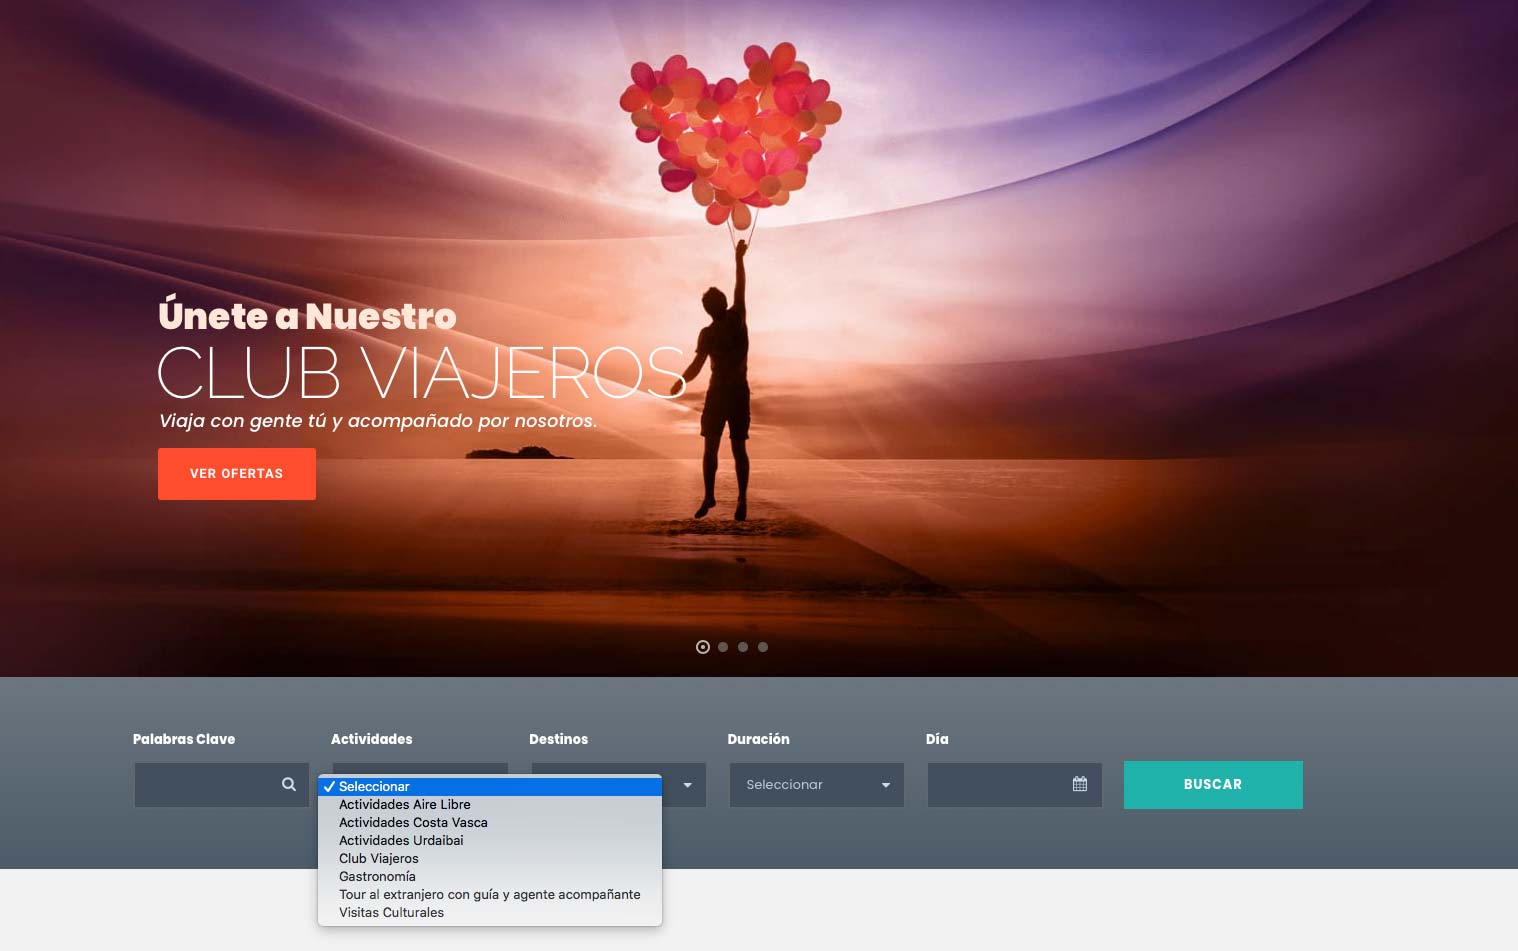Choose Actividades Costa Vasca option
The width and height of the screenshot is (1518, 951).
coord(490,823)
